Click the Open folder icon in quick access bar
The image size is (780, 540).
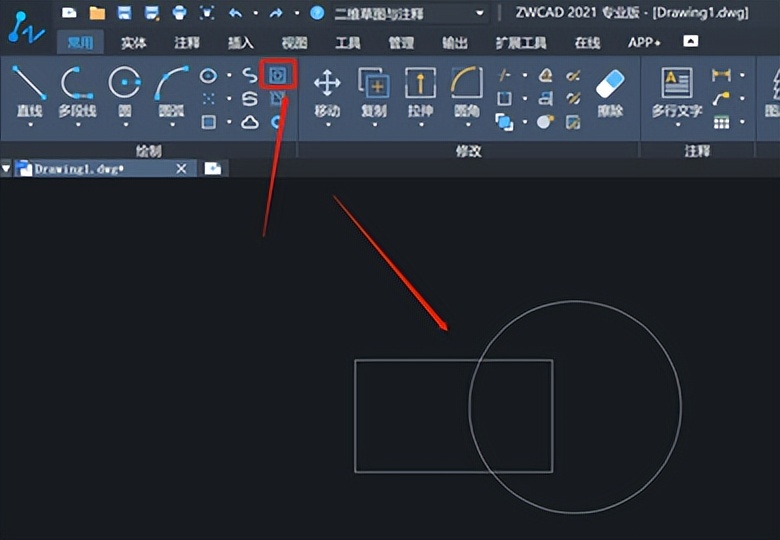point(97,12)
